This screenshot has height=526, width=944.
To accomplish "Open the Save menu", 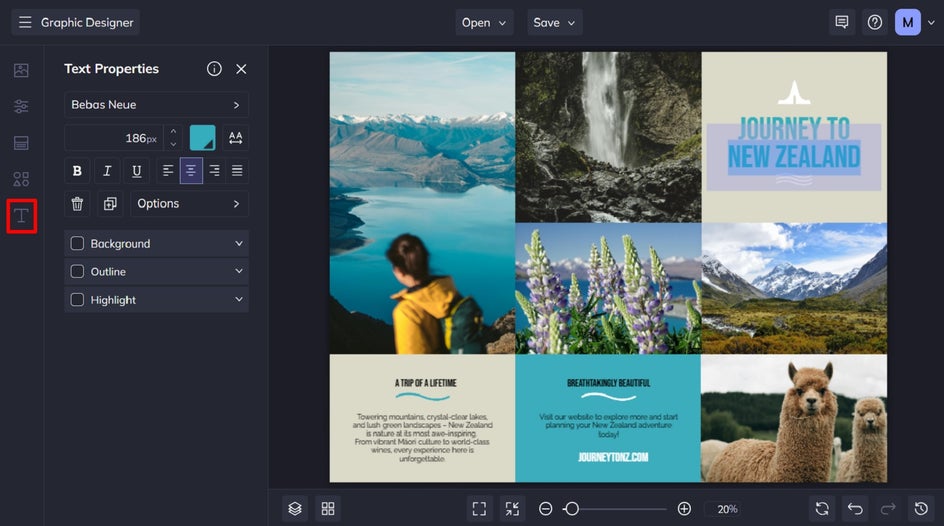I will pos(554,22).
